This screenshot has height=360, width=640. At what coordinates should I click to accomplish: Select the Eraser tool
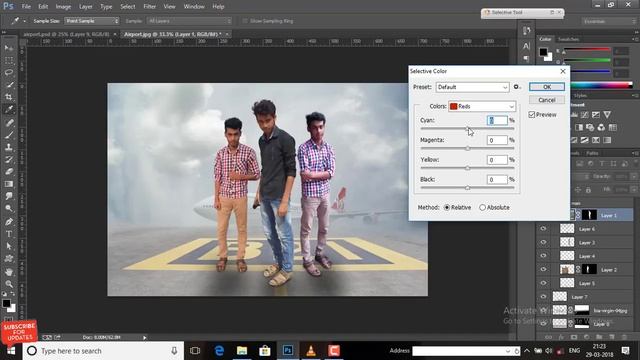9,171
